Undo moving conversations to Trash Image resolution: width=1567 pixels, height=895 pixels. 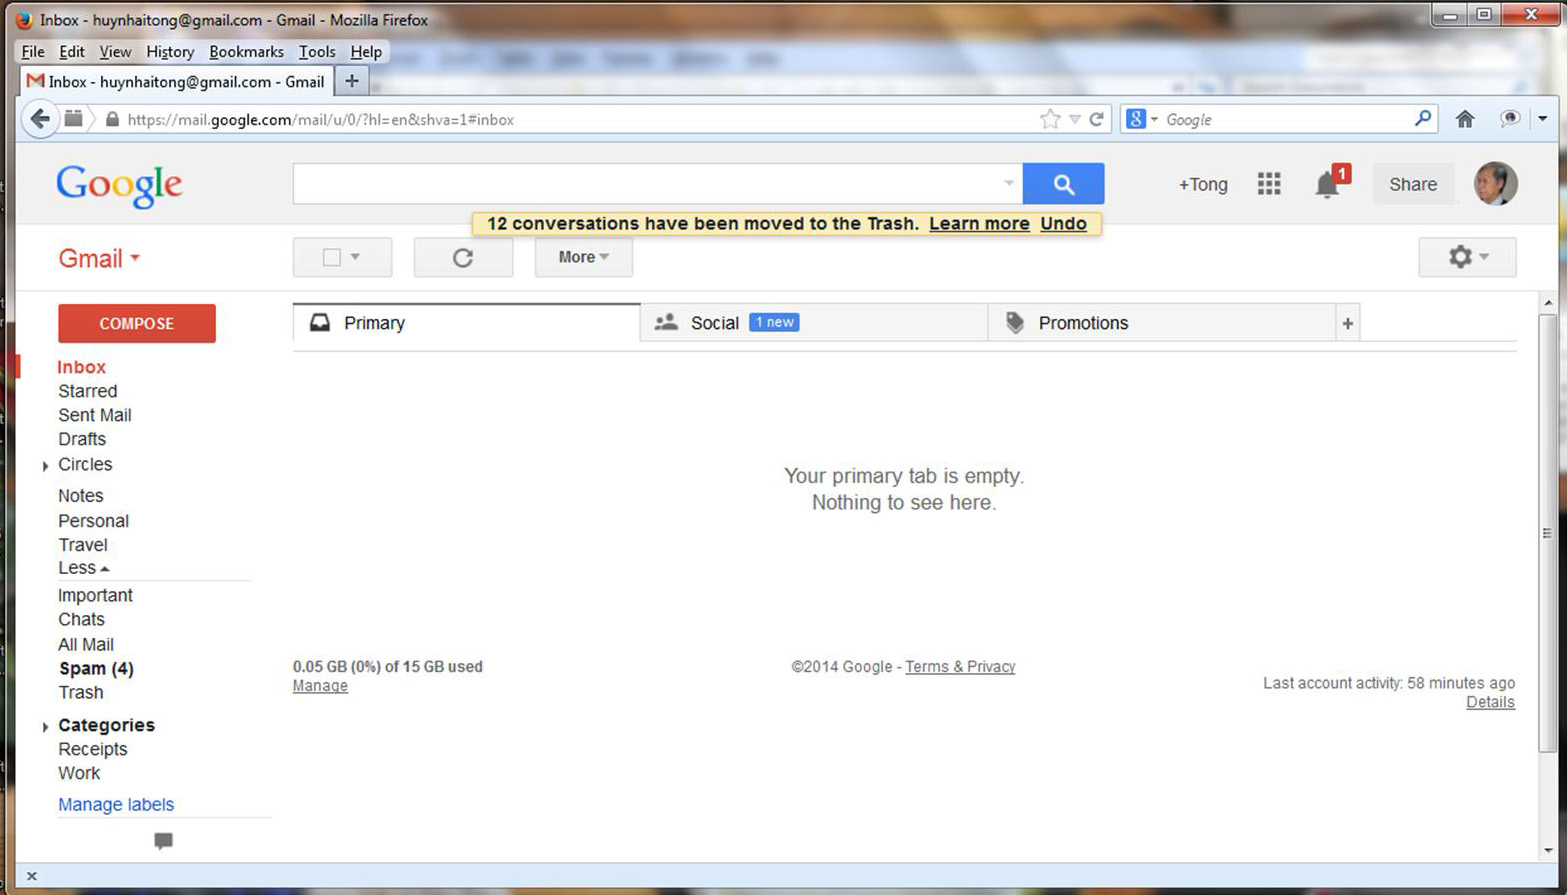(1063, 224)
